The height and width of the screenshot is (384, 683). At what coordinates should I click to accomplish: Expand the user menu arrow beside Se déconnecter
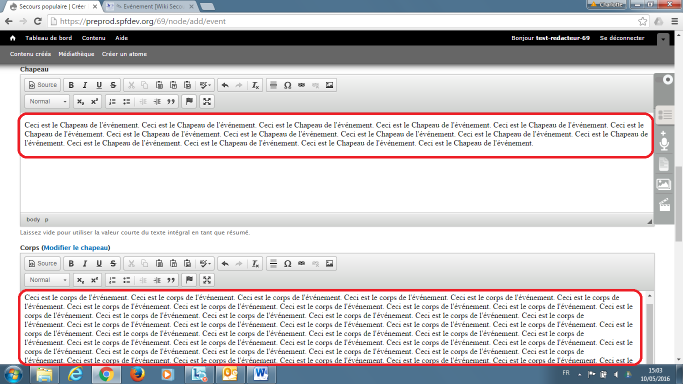(663, 39)
